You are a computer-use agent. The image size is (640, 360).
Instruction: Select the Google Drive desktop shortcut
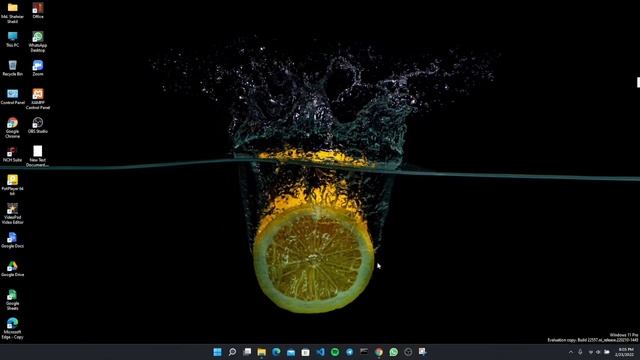(12, 269)
